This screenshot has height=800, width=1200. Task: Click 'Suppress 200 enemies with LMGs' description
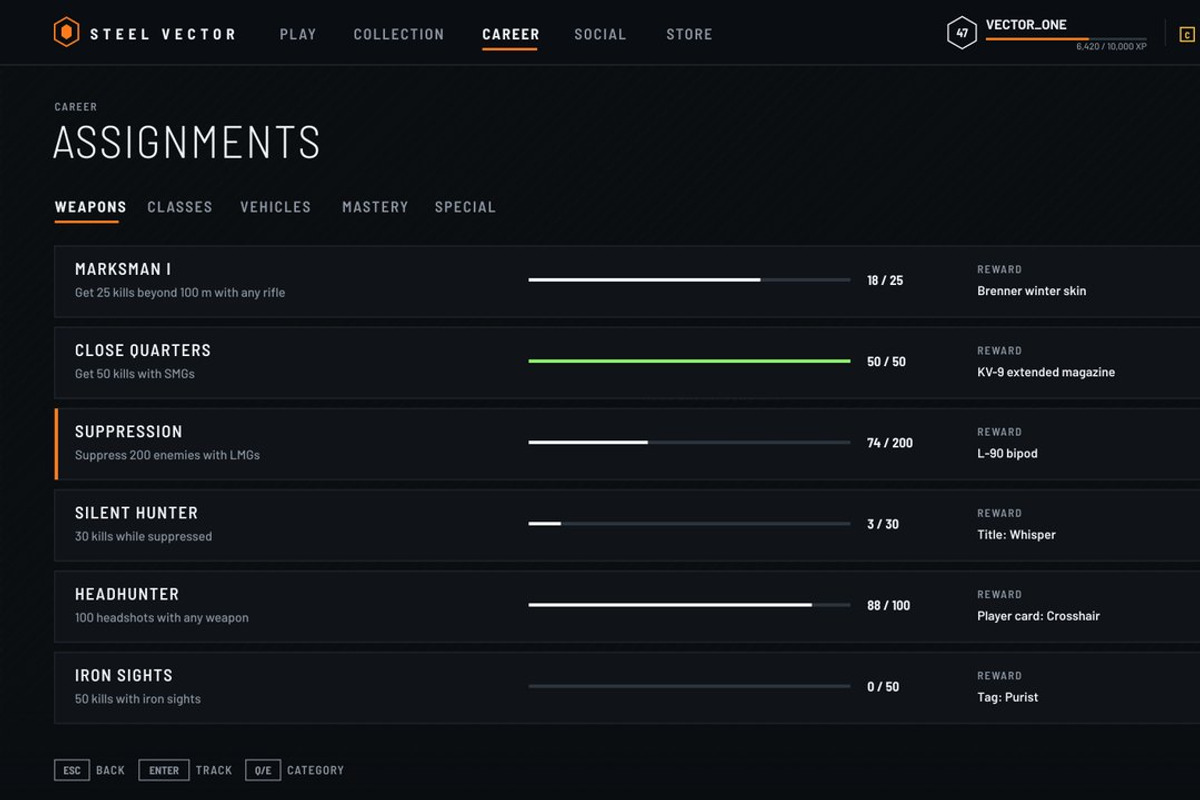[x=167, y=455]
